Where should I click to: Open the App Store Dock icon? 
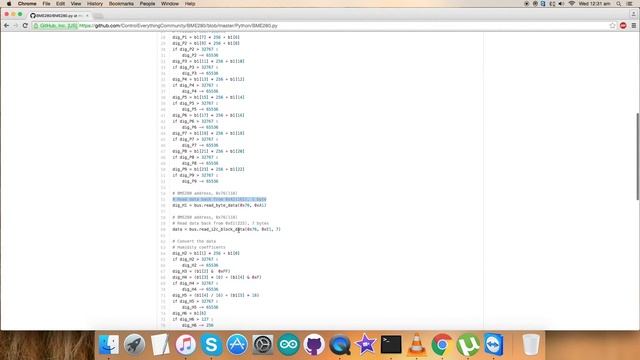pyautogui.click(x=237, y=345)
